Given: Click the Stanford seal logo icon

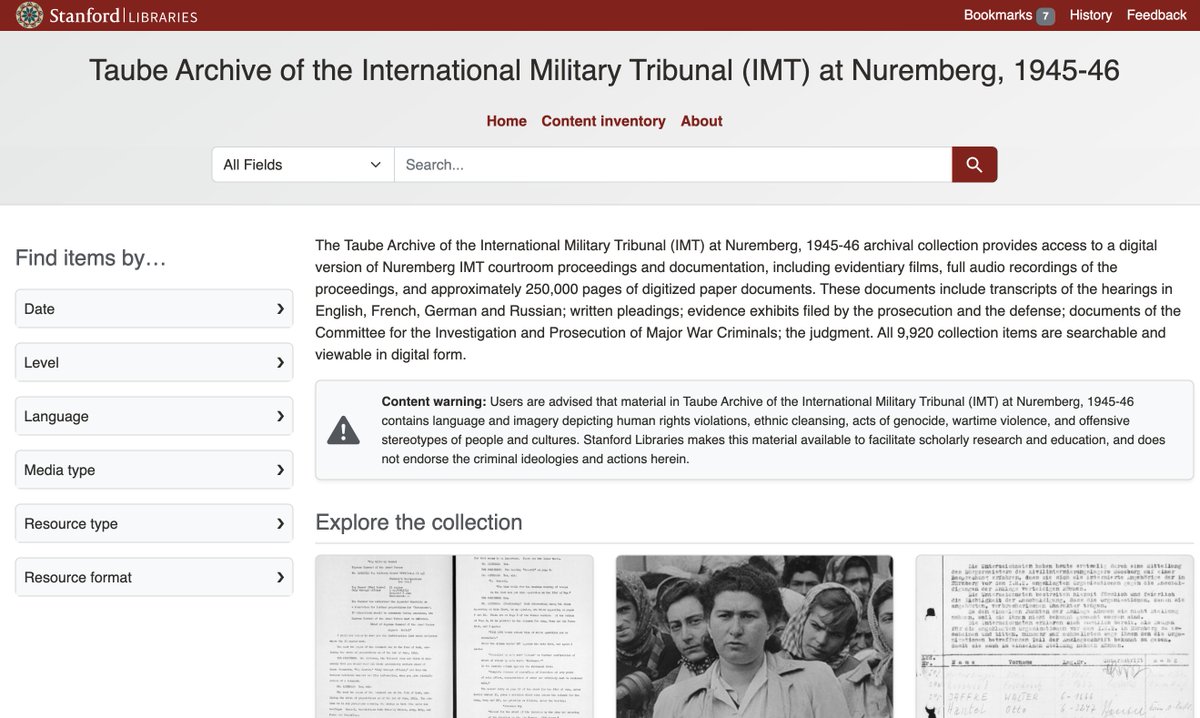Looking at the screenshot, I should coord(30,15).
